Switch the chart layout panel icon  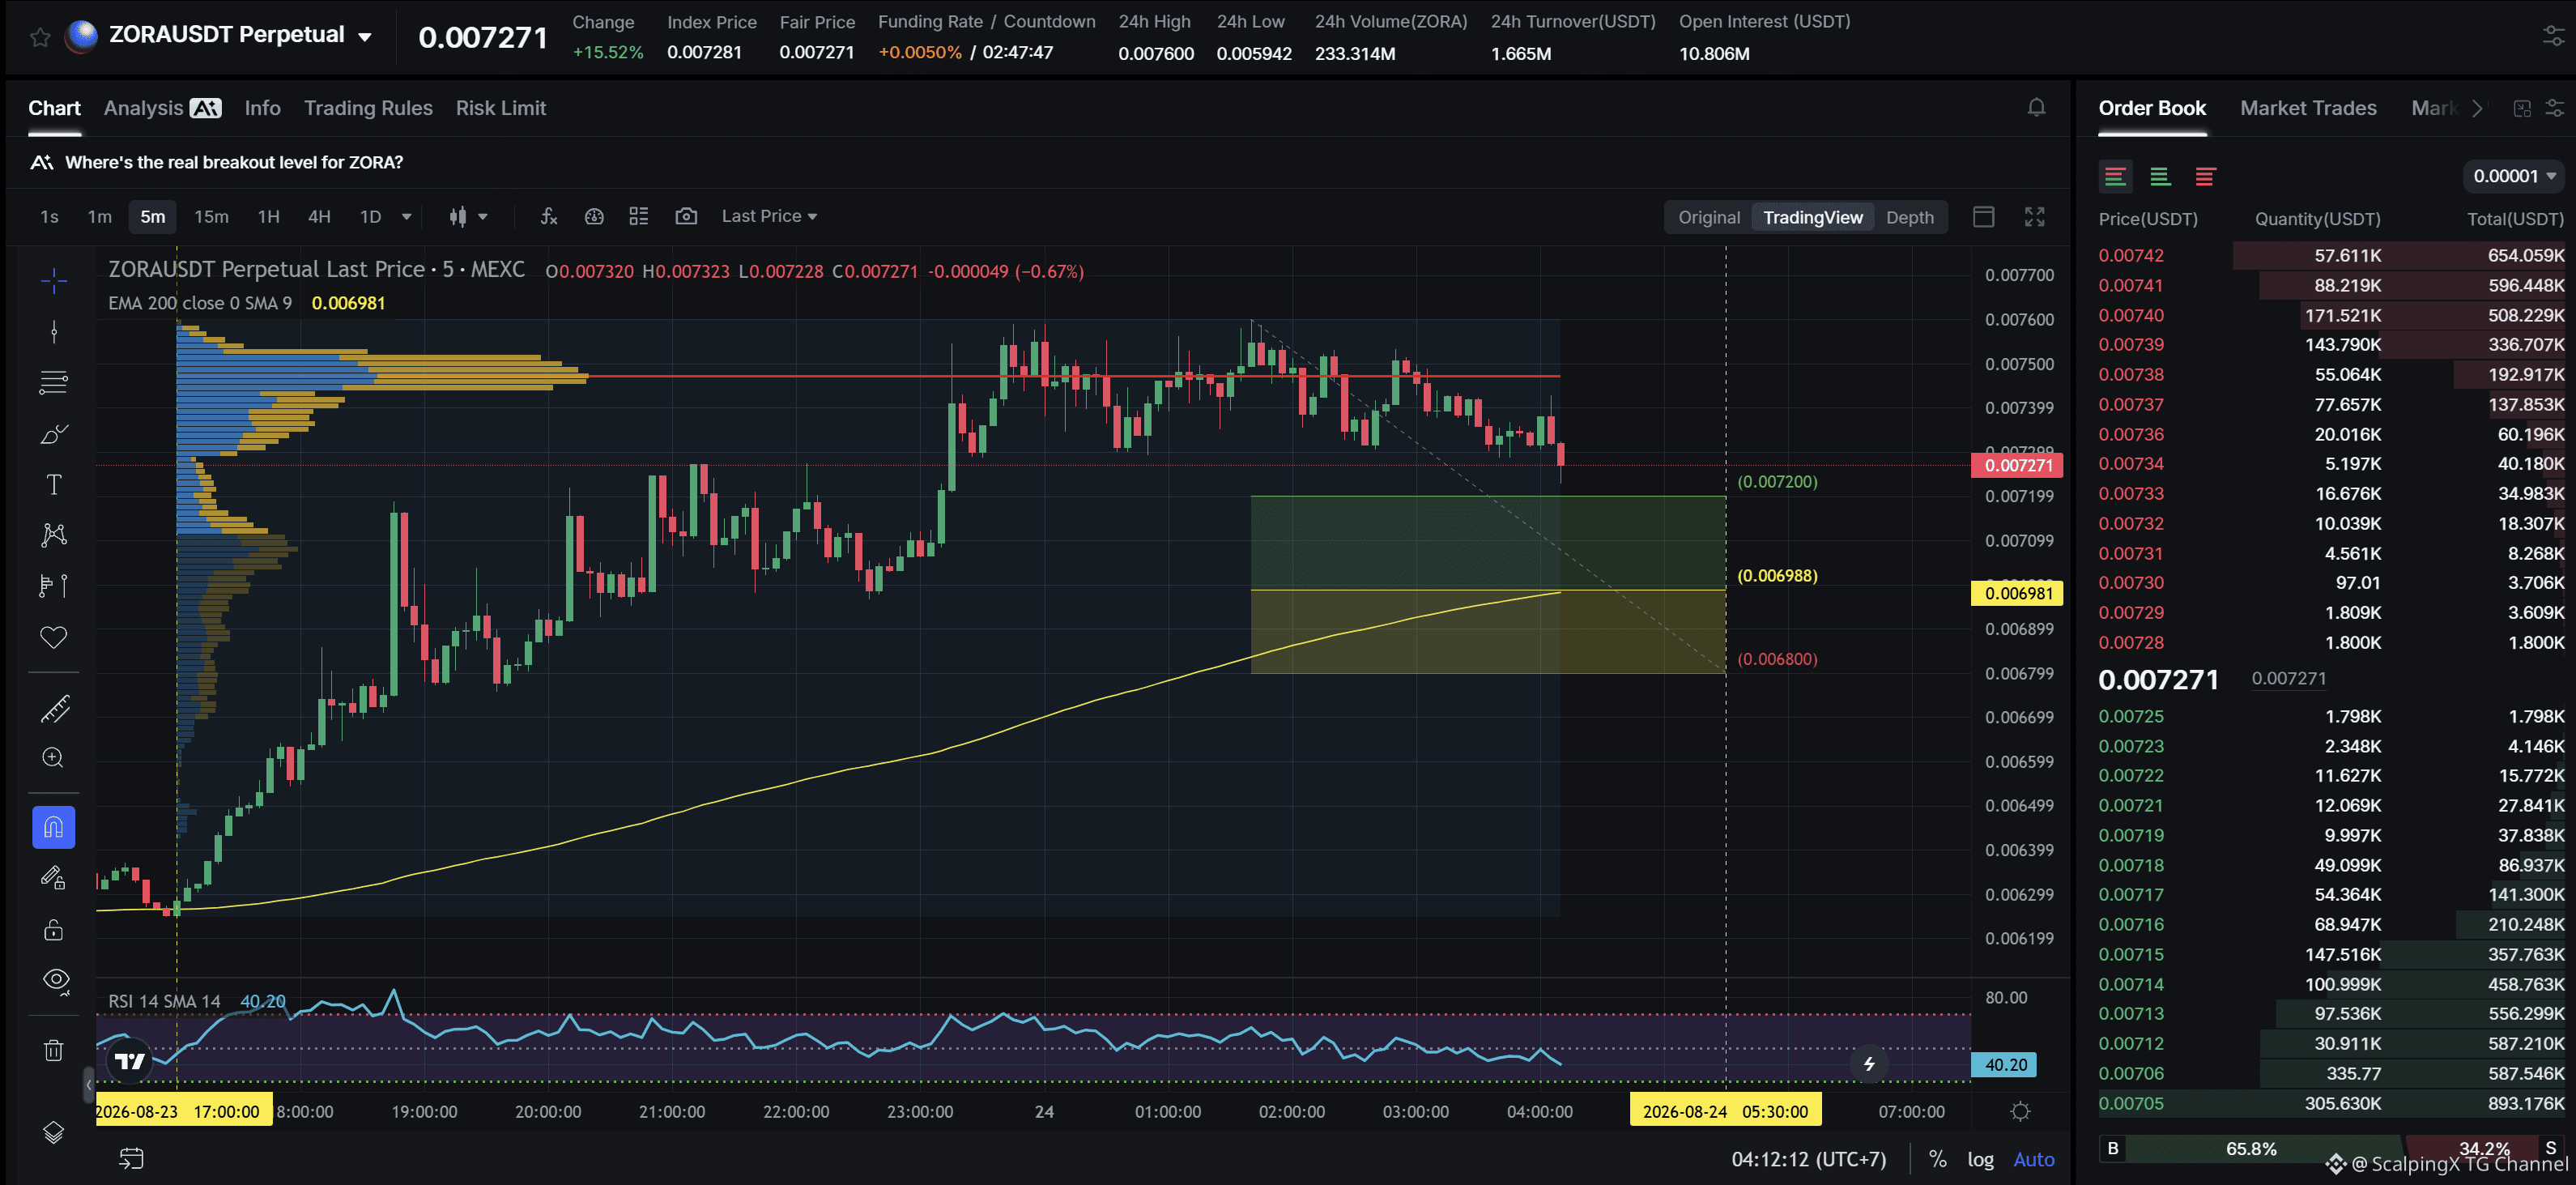pyautogui.click(x=1984, y=217)
